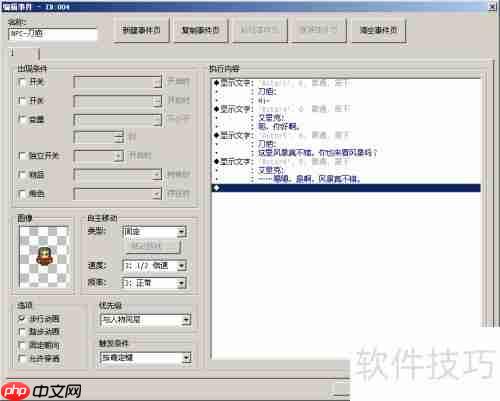Enable the 物品 condition checkbox
This screenshot has width=500, height=401.
tap(22, 174)
